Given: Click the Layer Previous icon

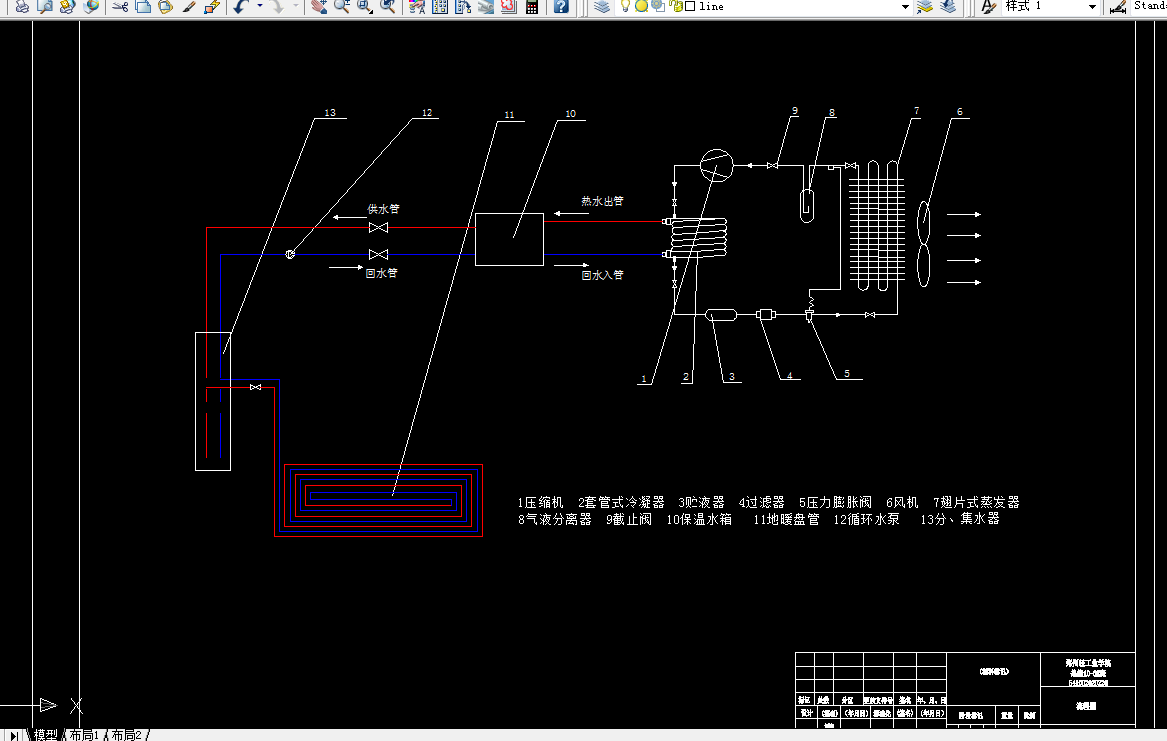Looking at the screenshot, I should coord(948,7).
